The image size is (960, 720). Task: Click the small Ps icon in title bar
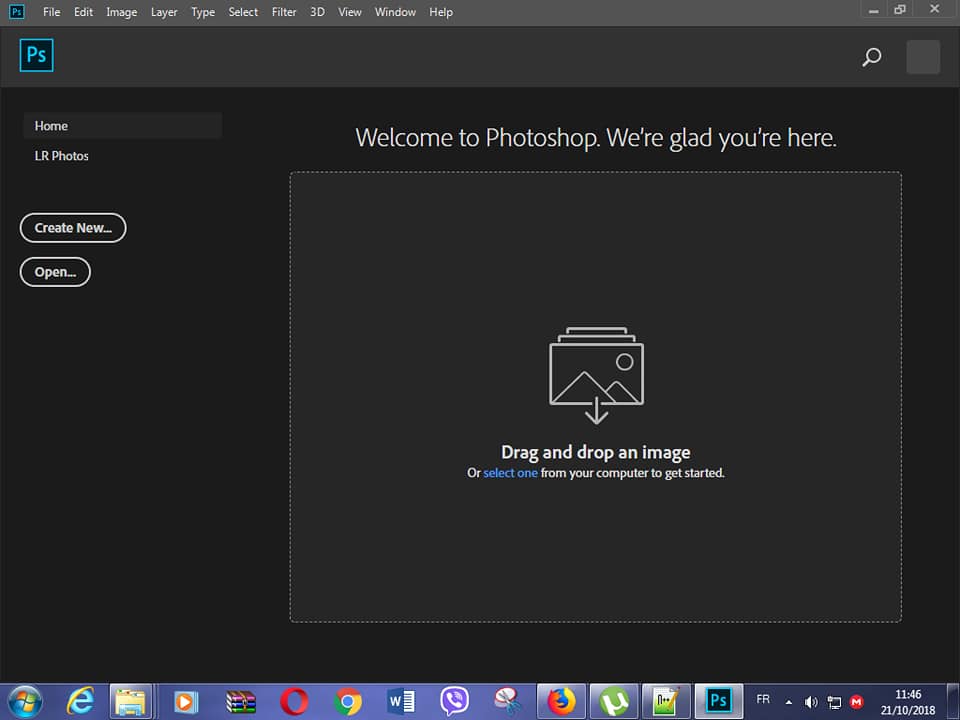pos(17,12)
